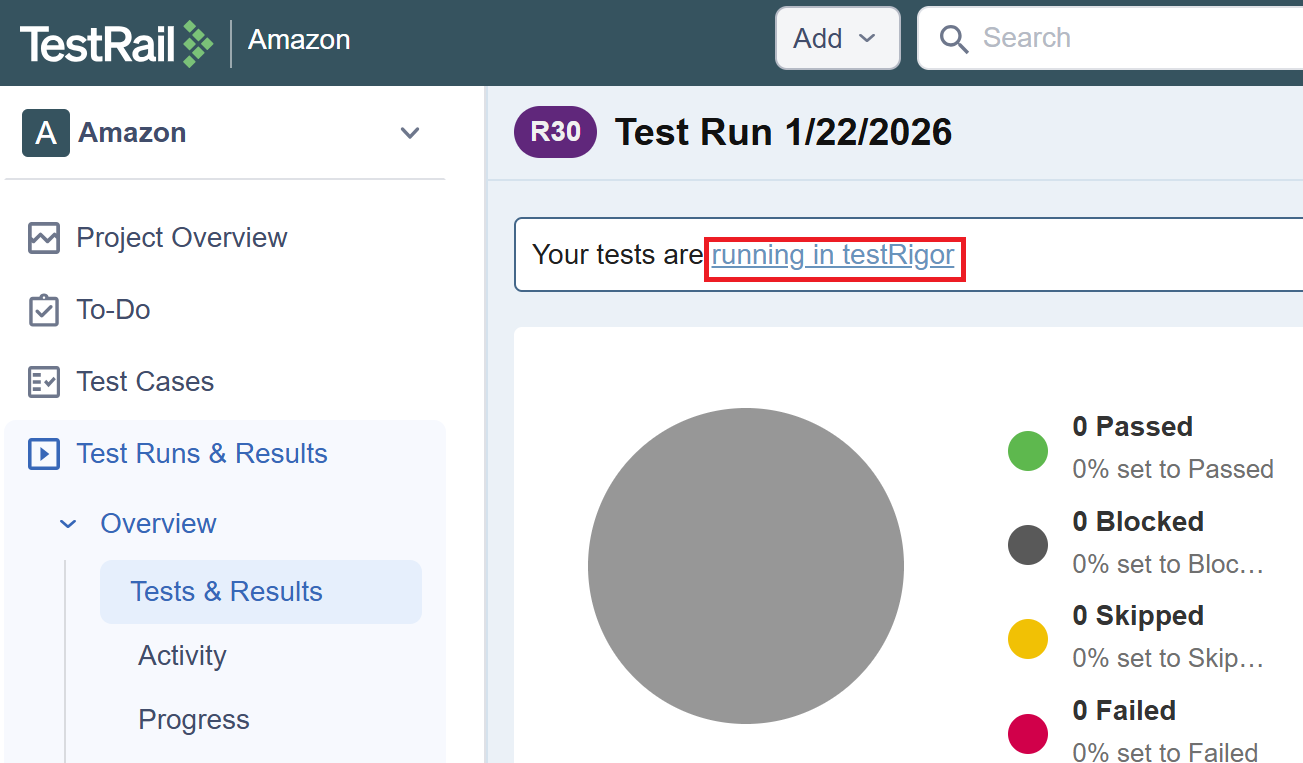Image resolution: width=1303 pixels, height=763 pixels.
Task: Open Project Overview in sidebar
Action: point(181,238)
